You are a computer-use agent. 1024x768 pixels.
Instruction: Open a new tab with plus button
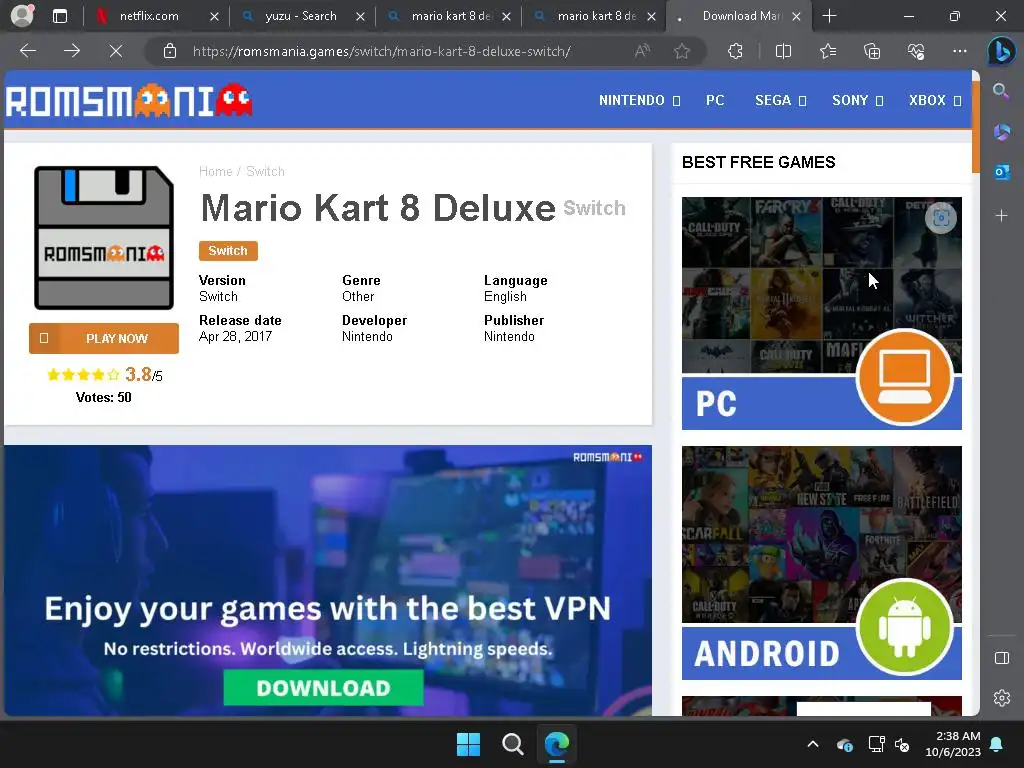coord(829,16)
